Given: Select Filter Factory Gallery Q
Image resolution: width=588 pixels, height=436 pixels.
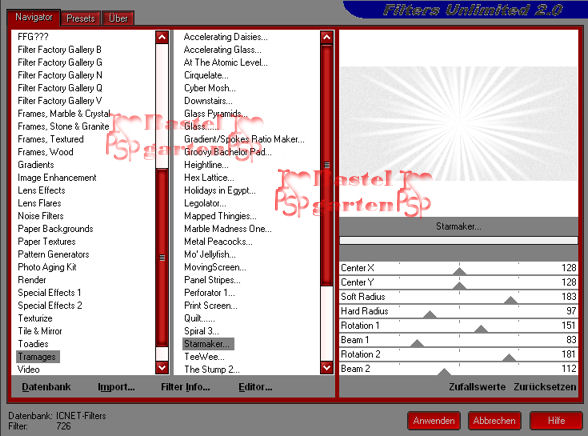Looking at the screenshot, I should pos(60,88).
